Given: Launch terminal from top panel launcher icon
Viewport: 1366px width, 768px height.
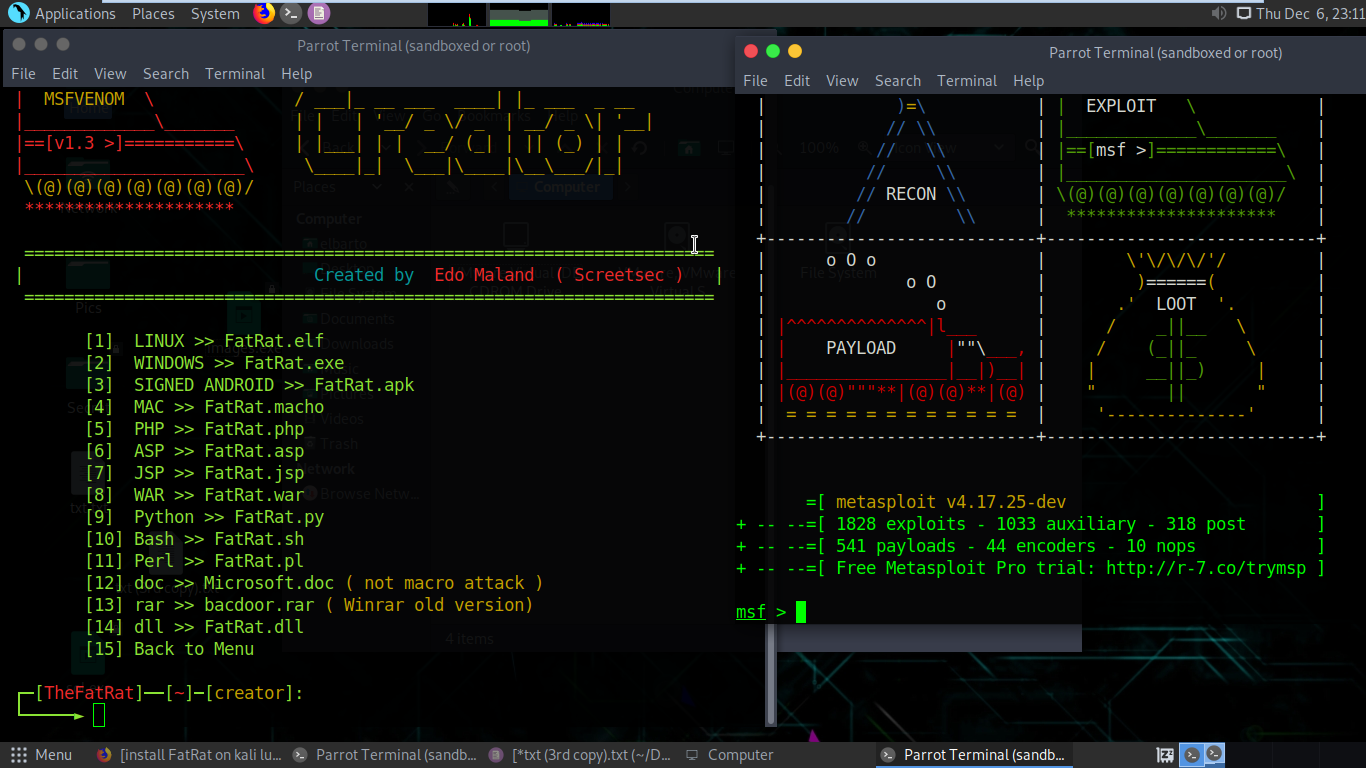Looking at the screenshot, I should [x=291, y=13].
